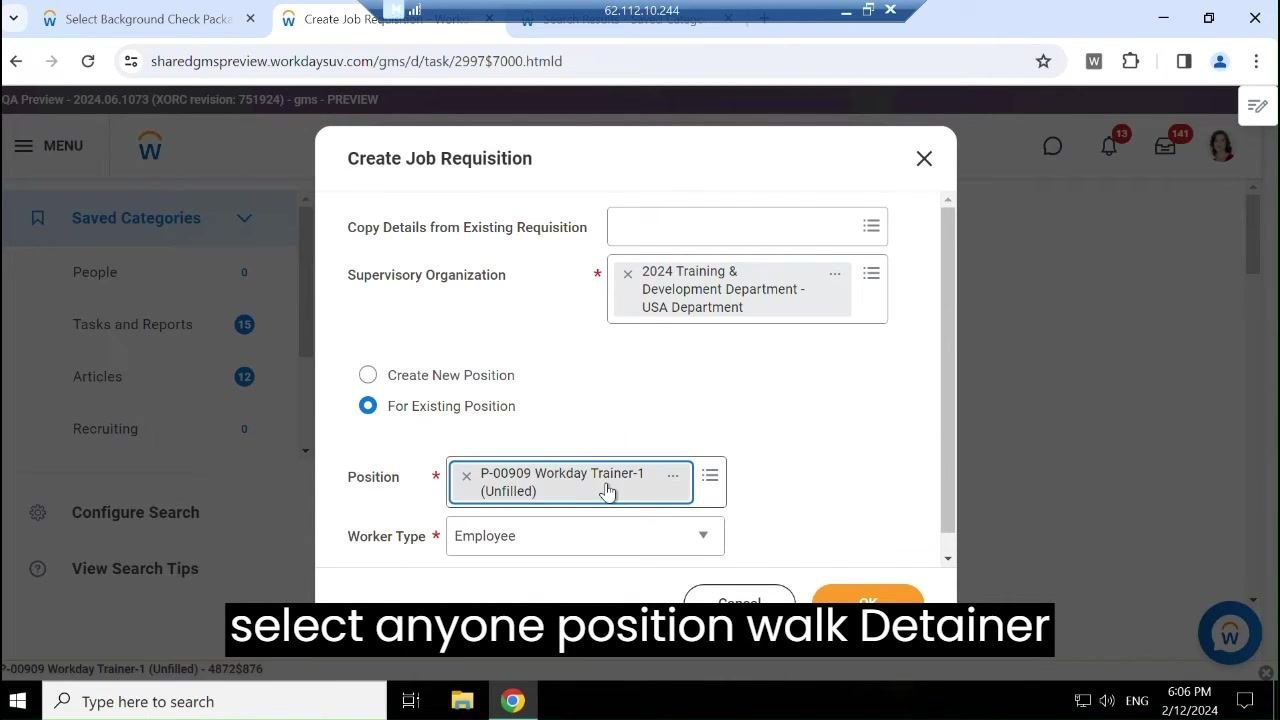This screenshot has height=720, width=1280.
Task: Open prompt list for Copy Details from Existing Requisition
Action: tap(871, 227)
